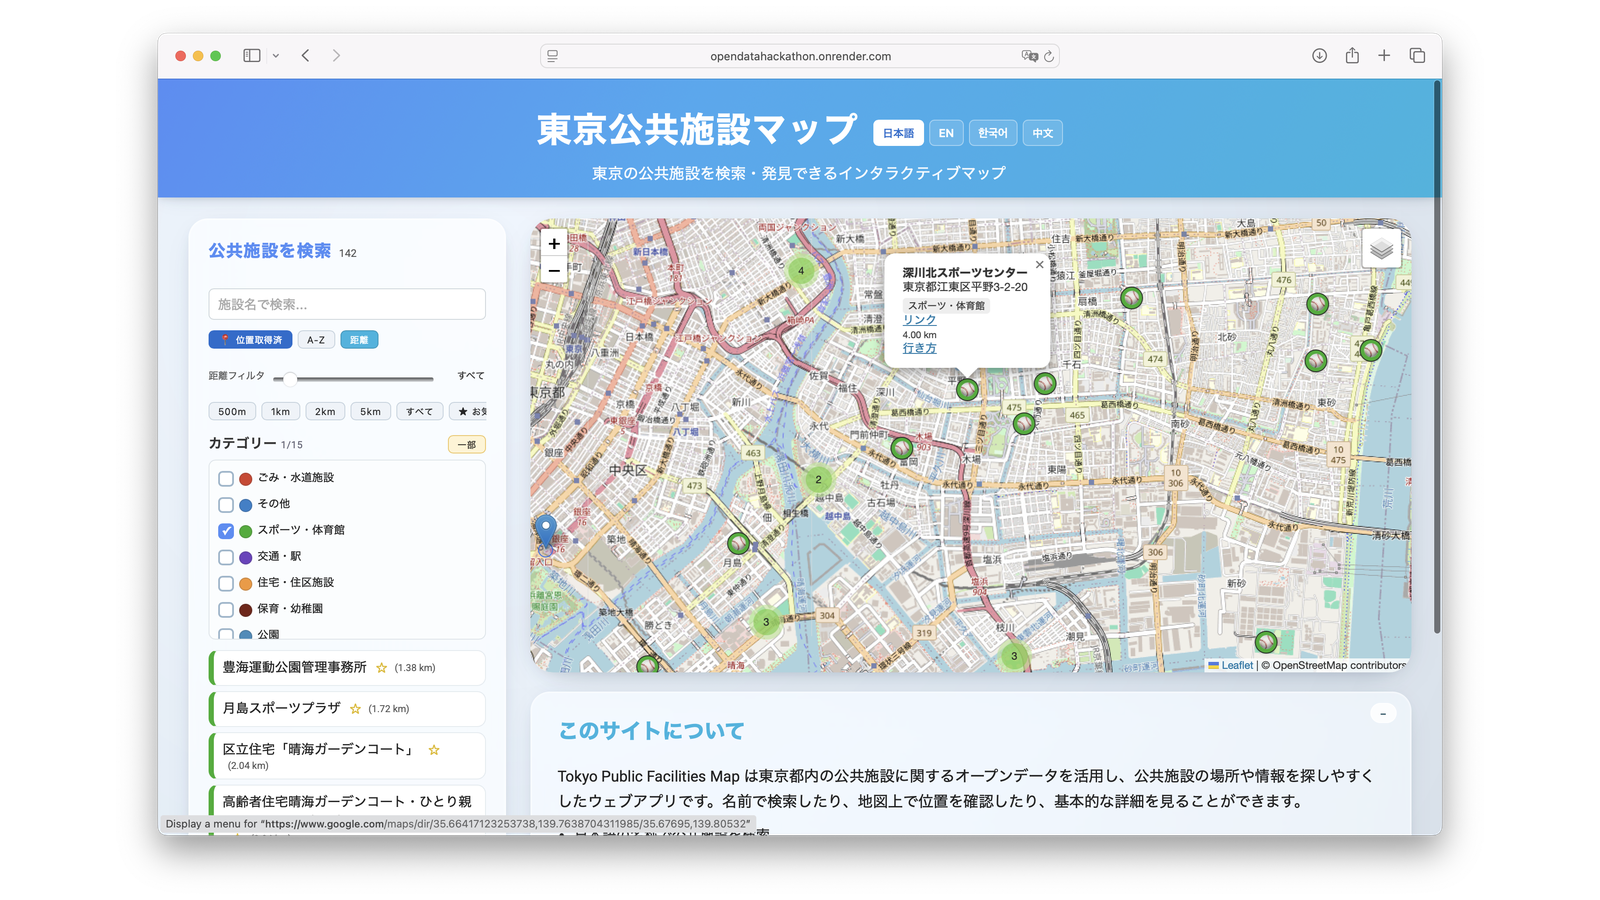The height and width of the screenshot is (900, 1600).
Task: Click the Safari address bar
Action: pos(800,56)
